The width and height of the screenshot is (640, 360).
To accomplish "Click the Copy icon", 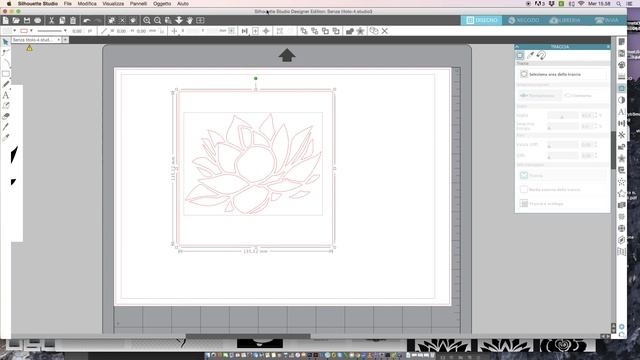I will click(62, 20).
